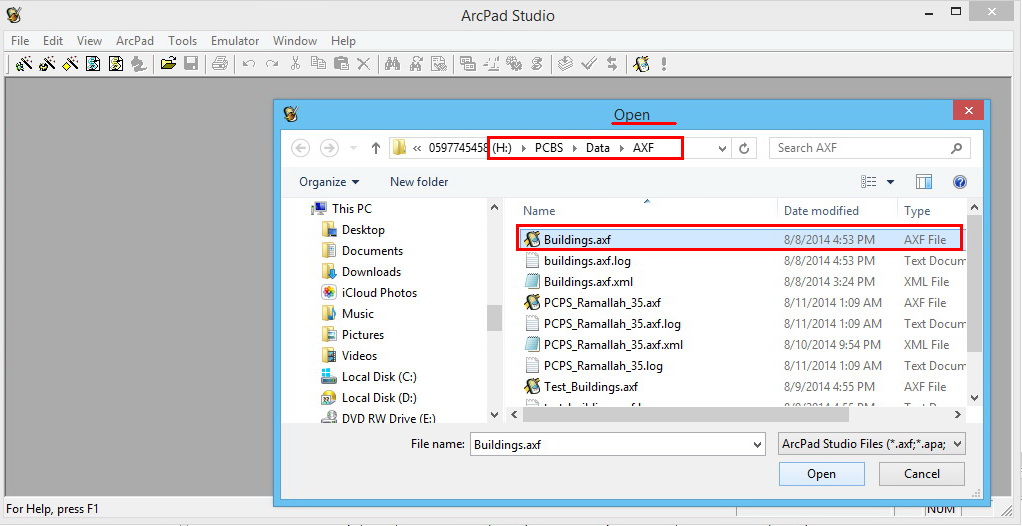Click the two-way arrows toolbar icon
The height and width of the screenshot is (526, 1022).
coord(612,63)
